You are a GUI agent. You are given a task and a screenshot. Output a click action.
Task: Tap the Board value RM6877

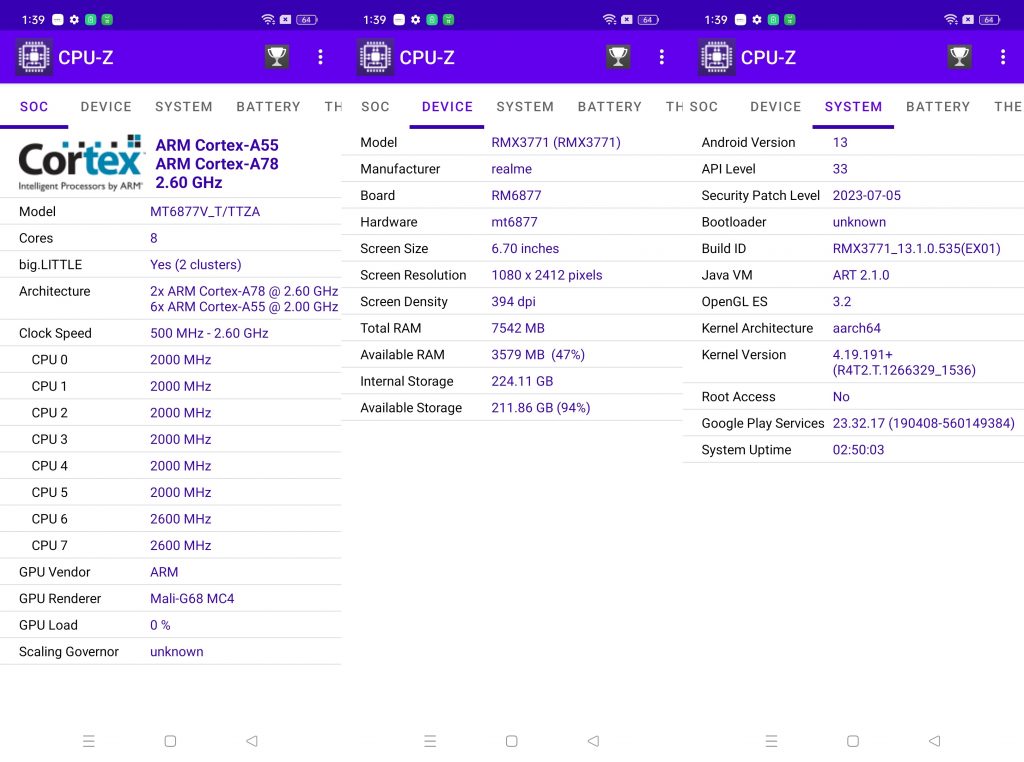516,195
